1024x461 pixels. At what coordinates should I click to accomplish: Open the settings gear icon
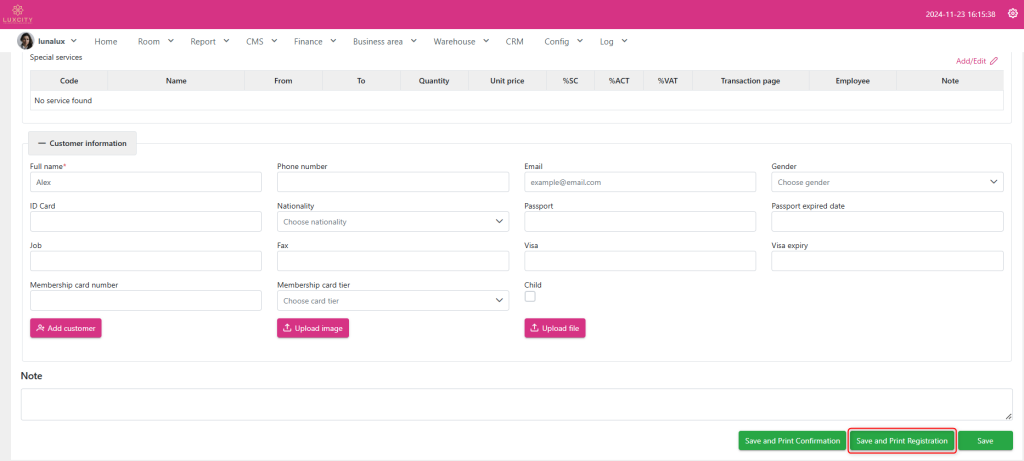pos(1012,14)
